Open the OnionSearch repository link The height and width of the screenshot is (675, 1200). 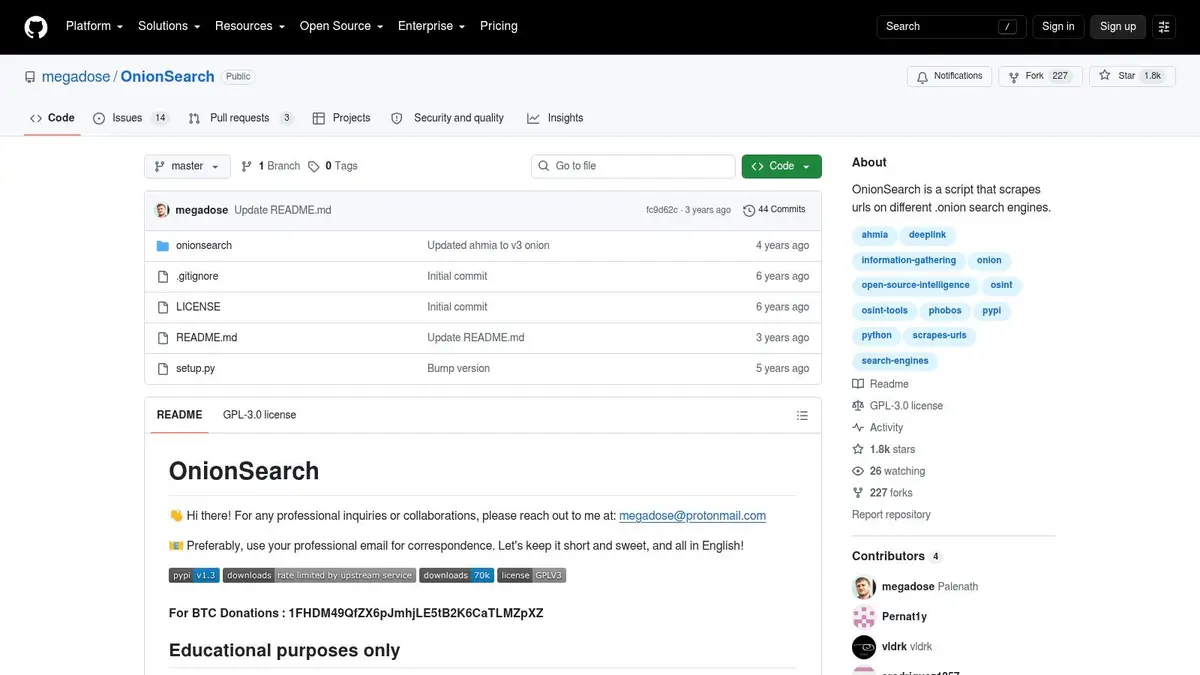point(168,76)
